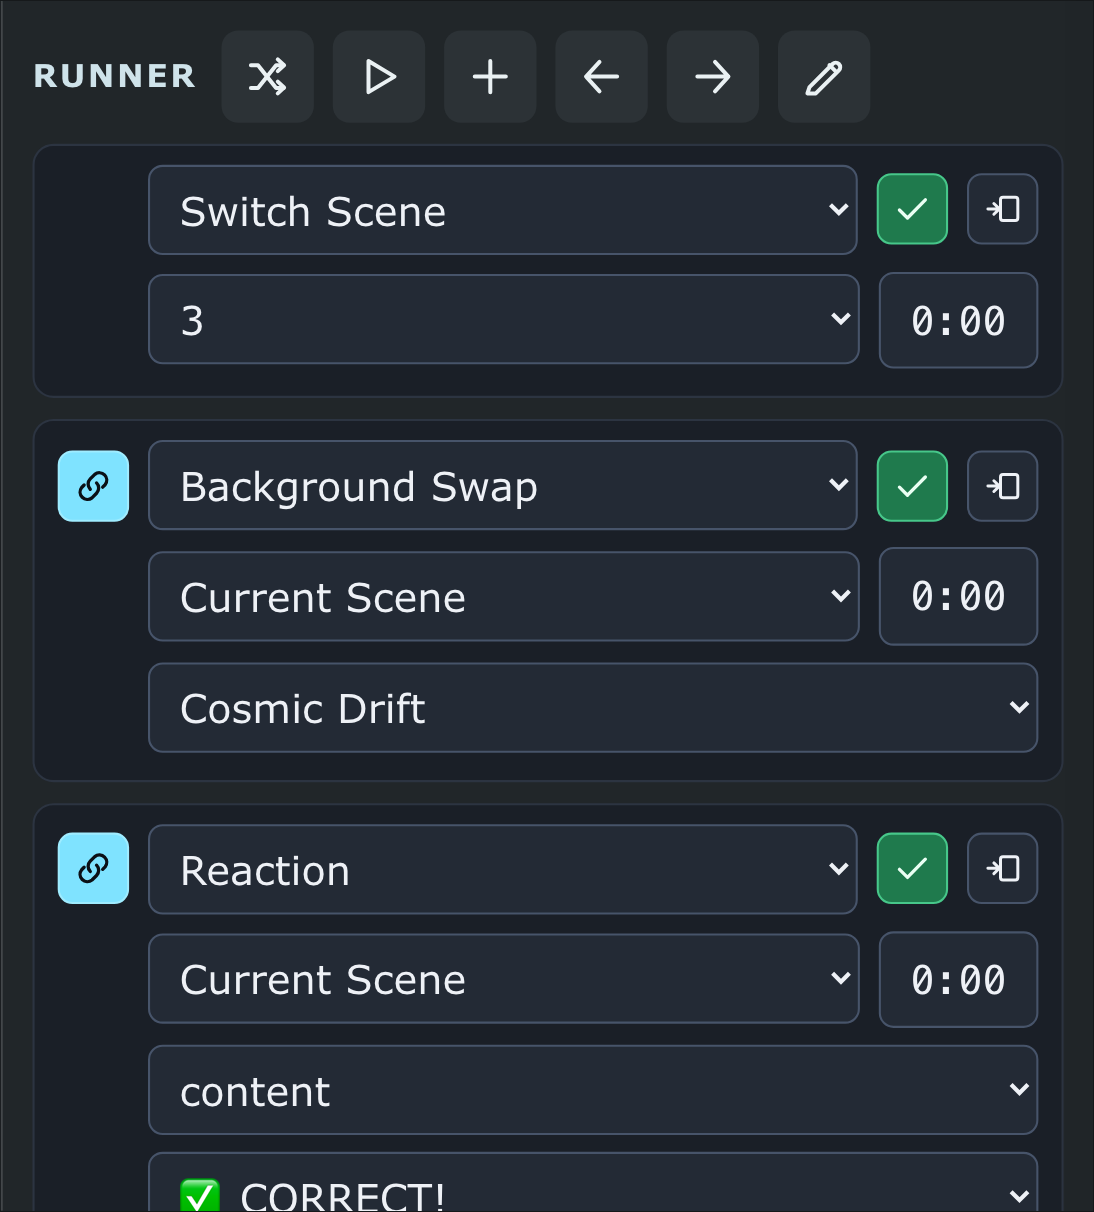Toggle the green check on Switch Scene step
Viewport: 1094px width, 1212px height.
[912, 209]
